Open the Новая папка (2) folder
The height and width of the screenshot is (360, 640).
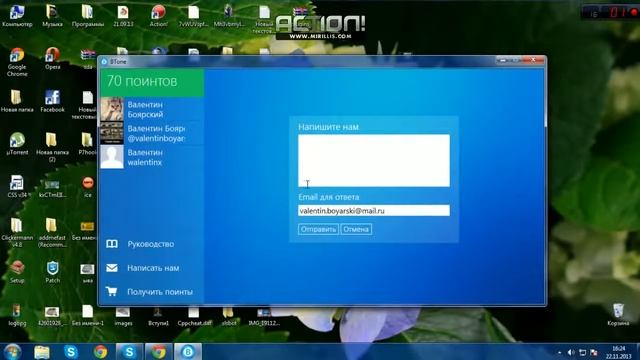53,147
